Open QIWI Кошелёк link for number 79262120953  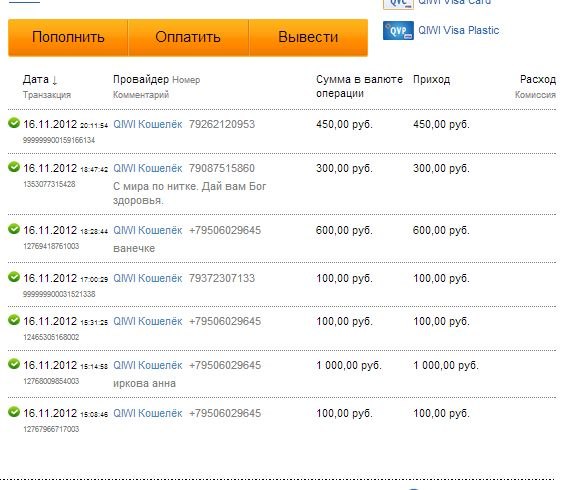(147, 124)
